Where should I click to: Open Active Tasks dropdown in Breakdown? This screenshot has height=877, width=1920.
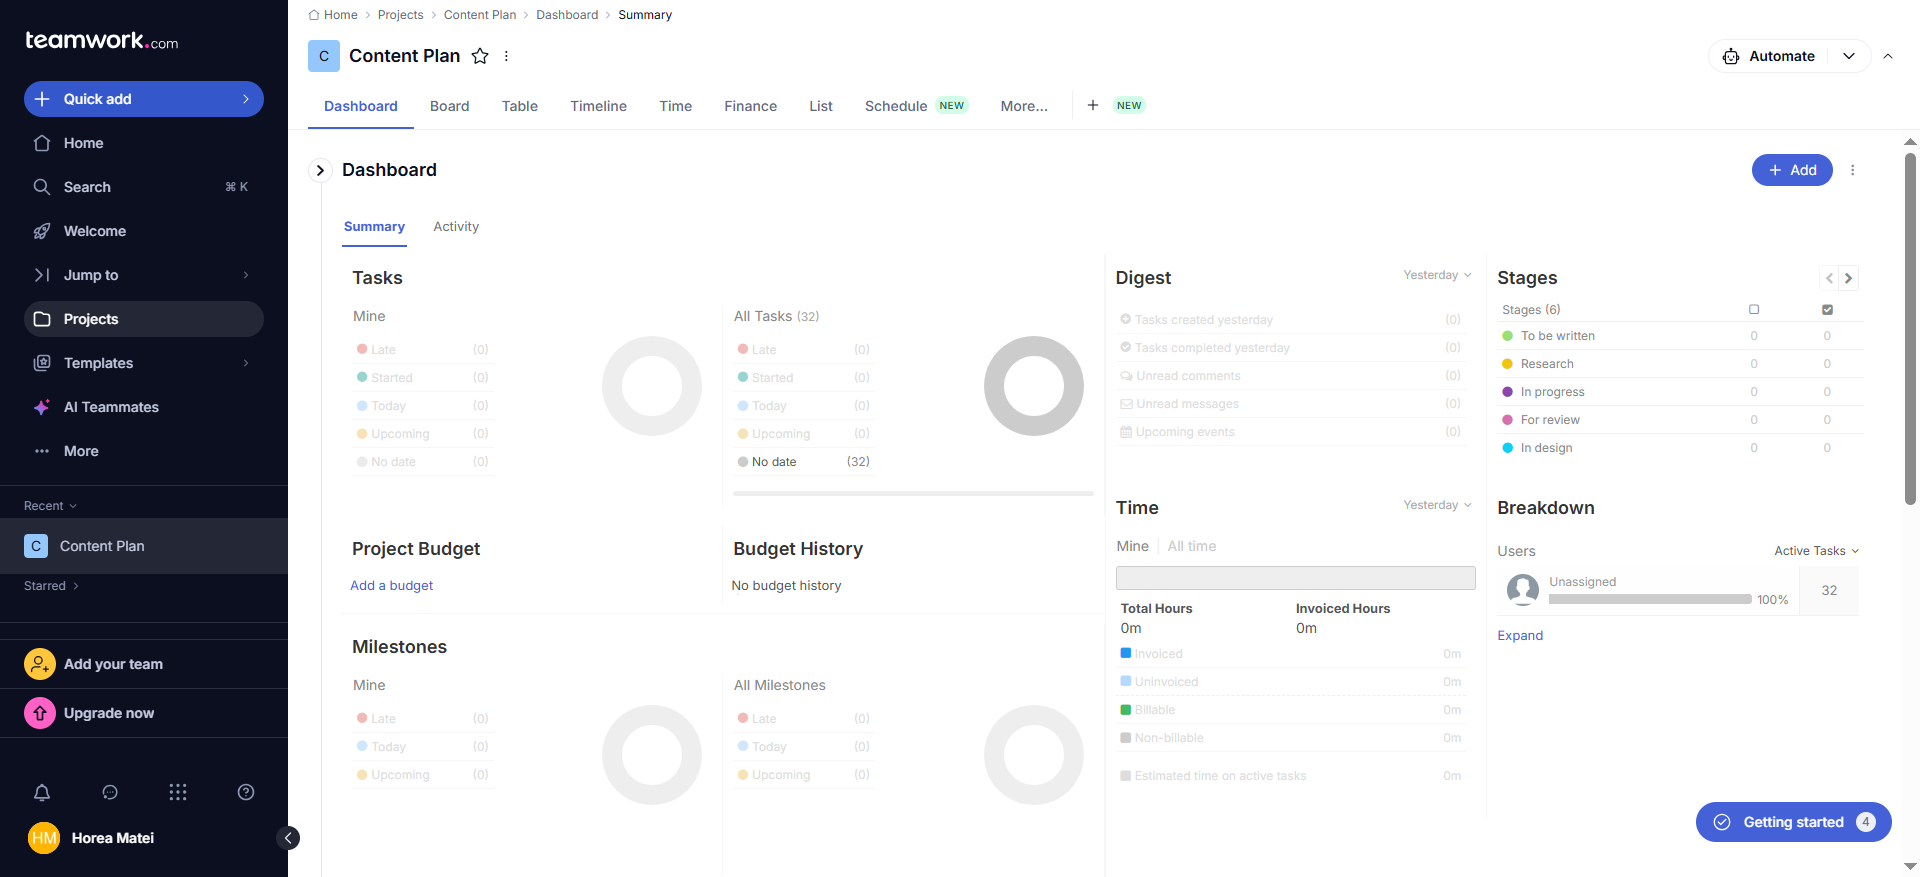(x=1816, y=551)
